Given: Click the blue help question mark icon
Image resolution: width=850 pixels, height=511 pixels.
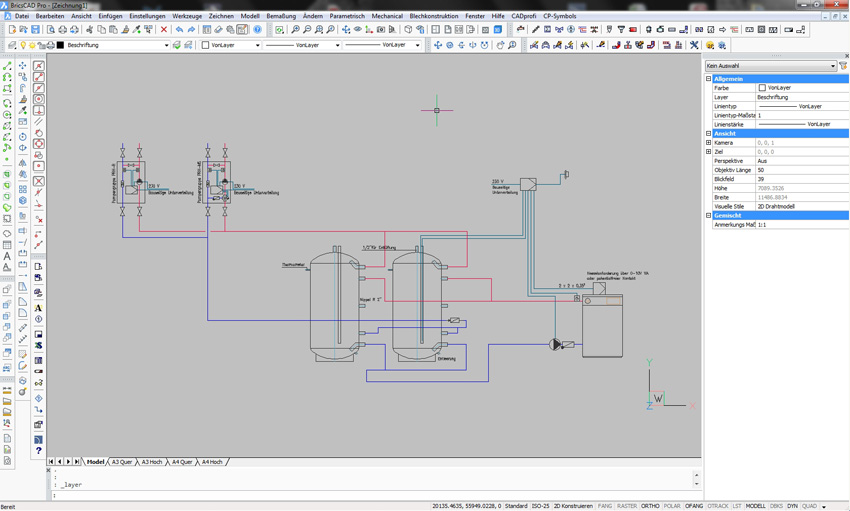Looking at the screenshot, I should coord(257,30).
